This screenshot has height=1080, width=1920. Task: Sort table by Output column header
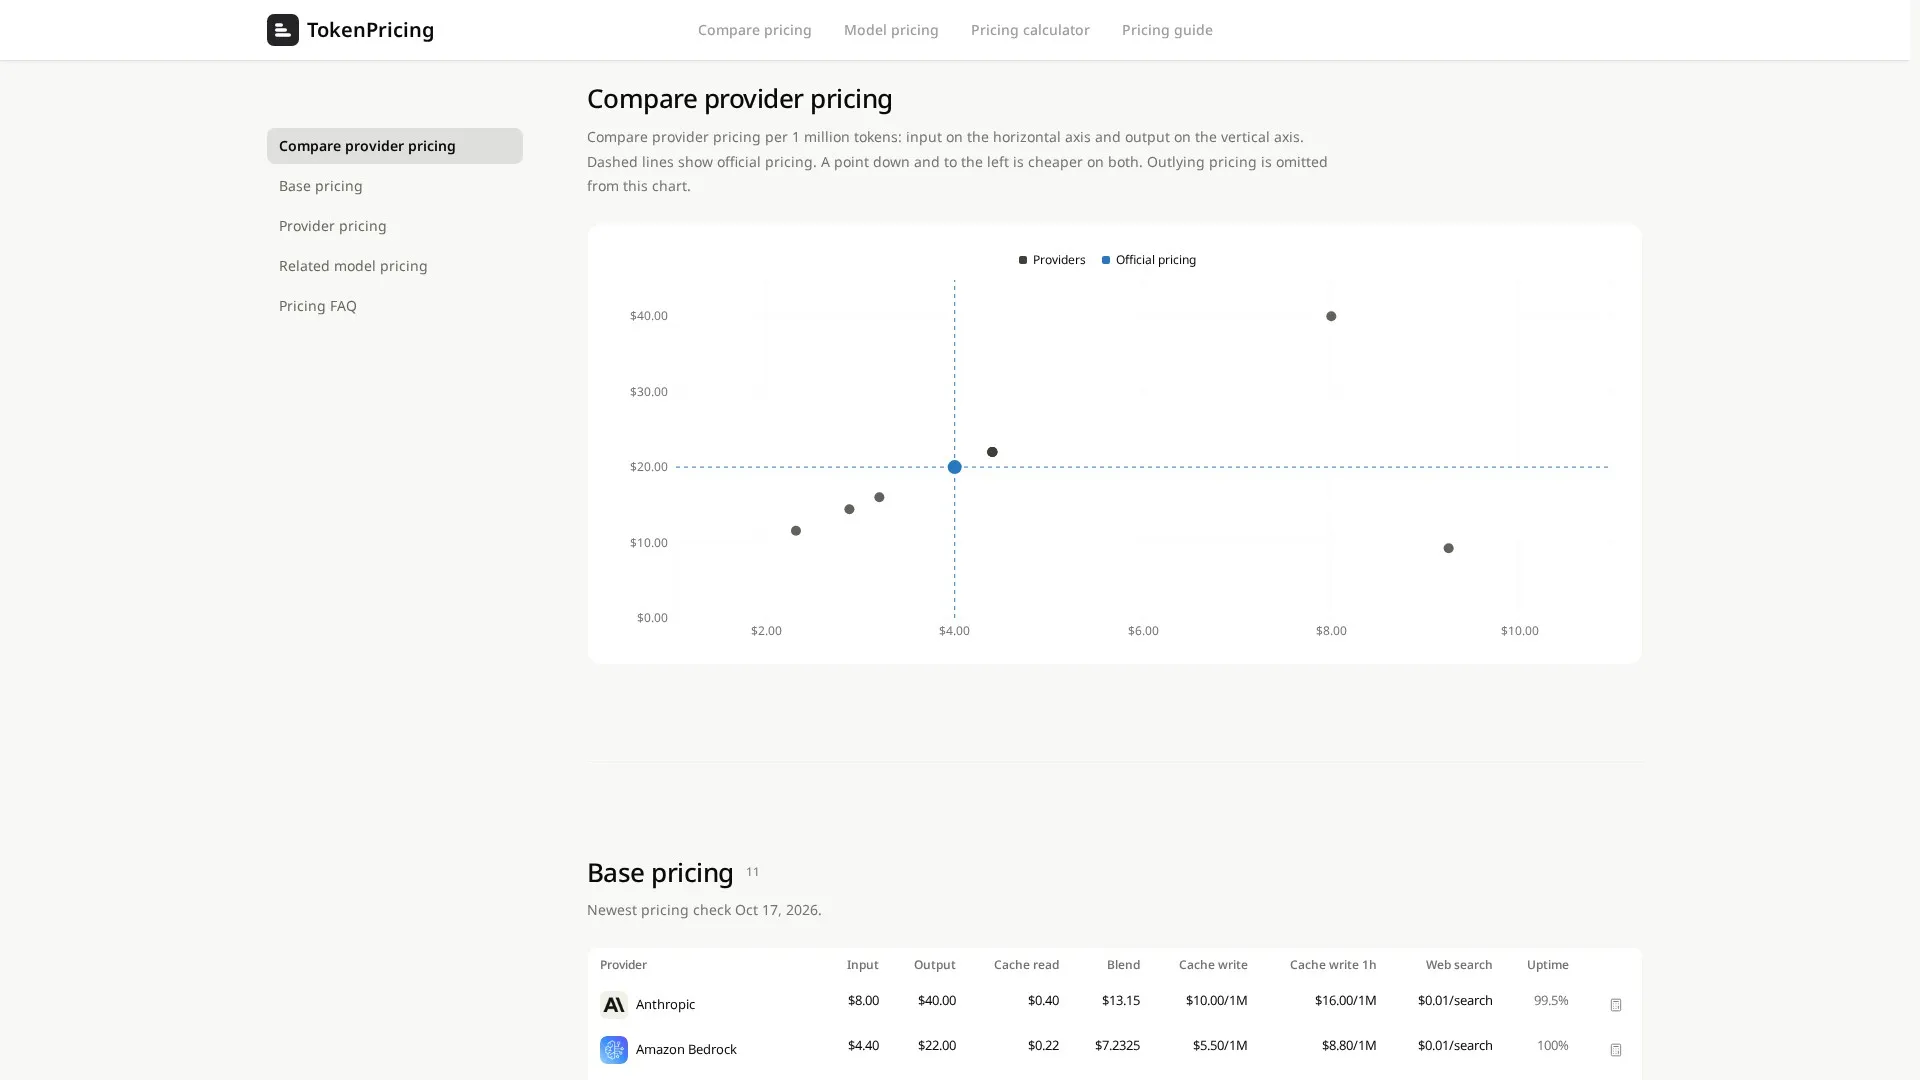pos(934,965)
